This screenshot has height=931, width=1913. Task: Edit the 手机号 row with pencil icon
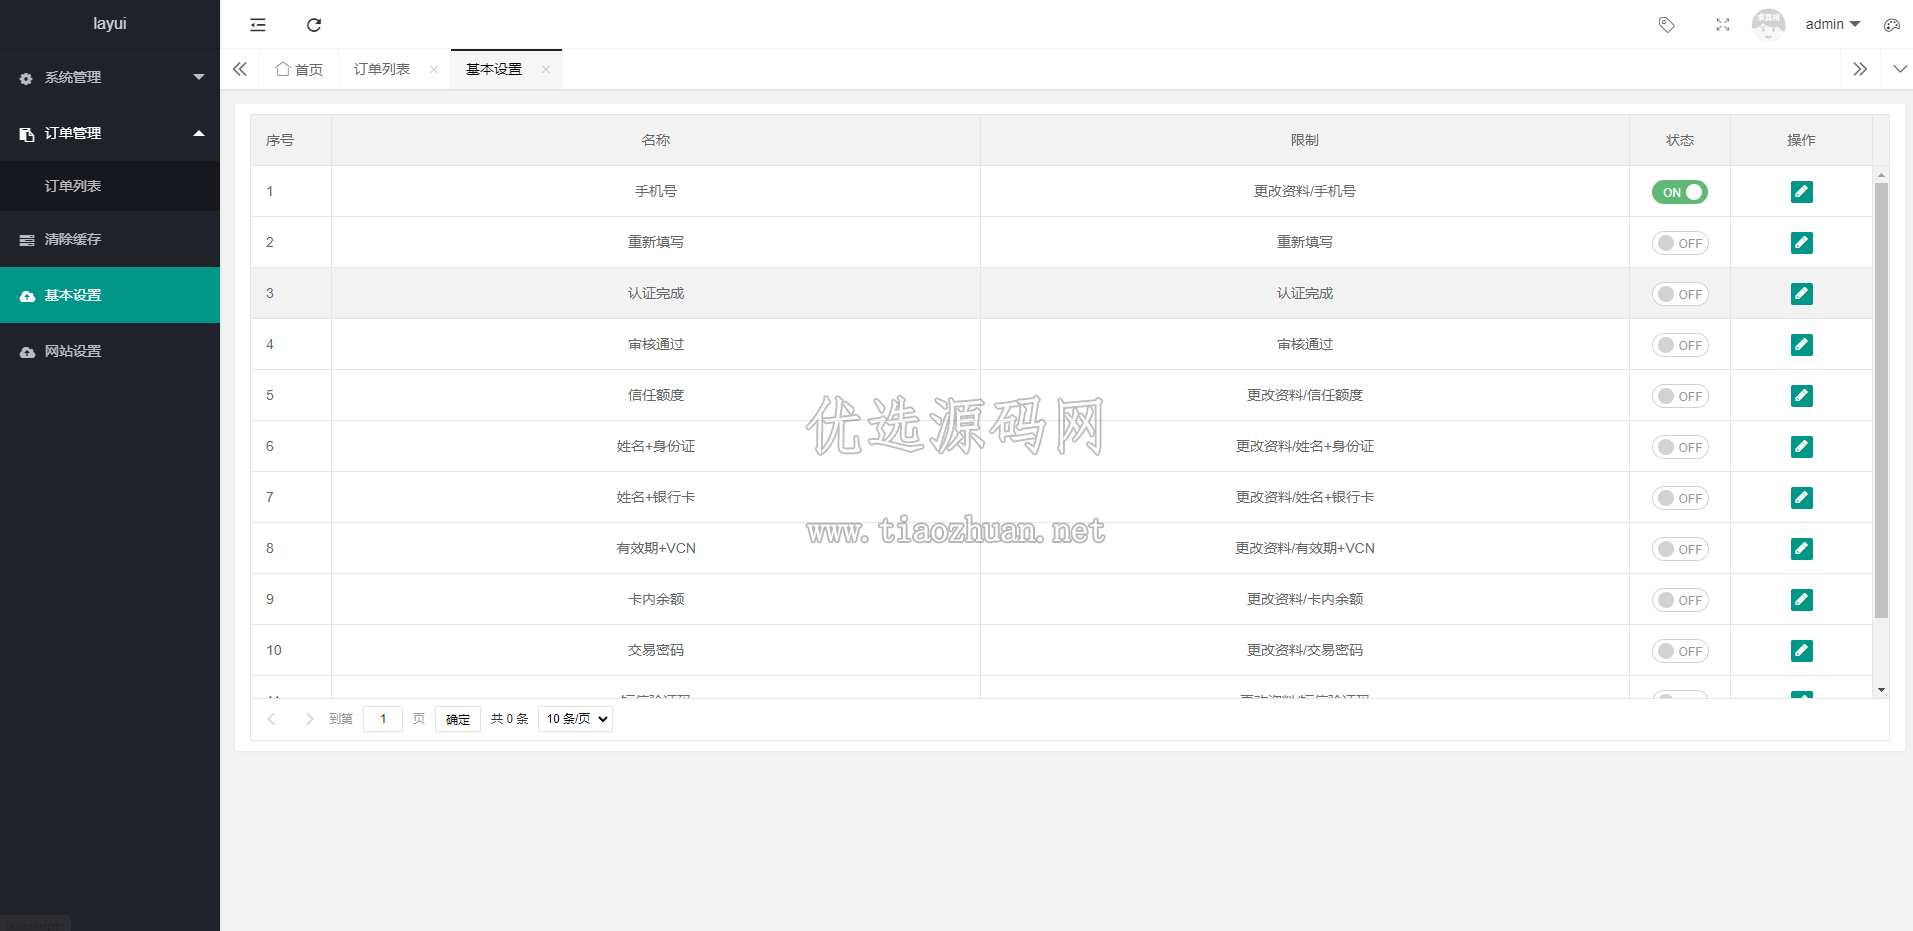coord(1801,192)
